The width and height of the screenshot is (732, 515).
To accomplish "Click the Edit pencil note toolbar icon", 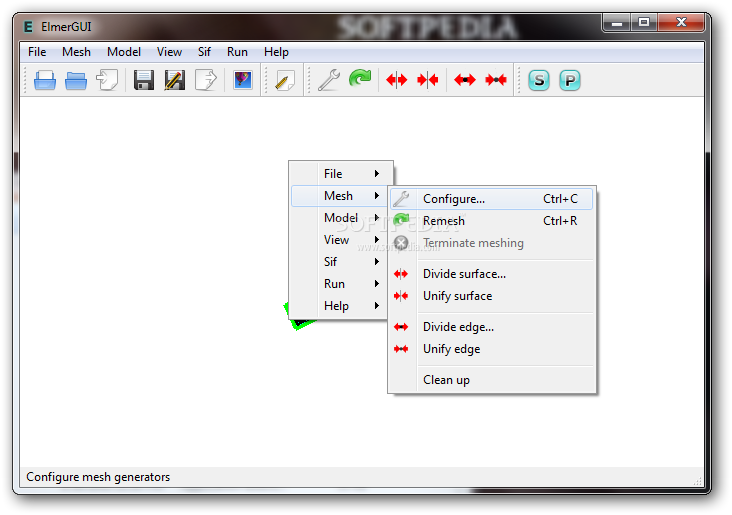I will 284,80.
